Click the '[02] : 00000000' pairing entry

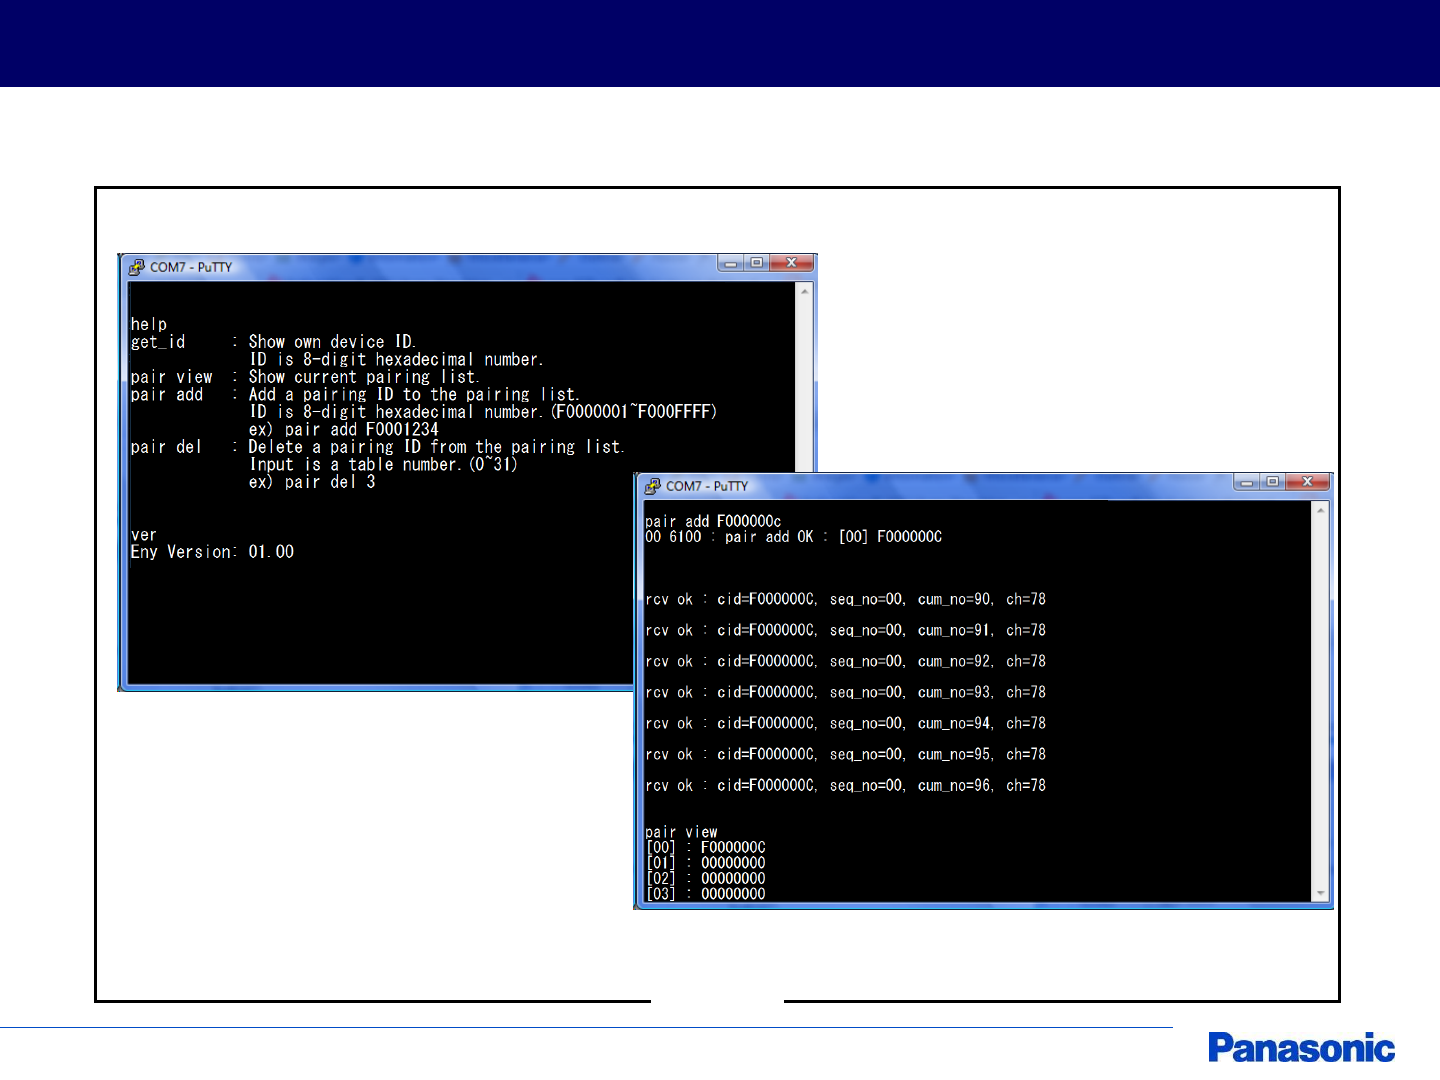(x=706, y=878)
